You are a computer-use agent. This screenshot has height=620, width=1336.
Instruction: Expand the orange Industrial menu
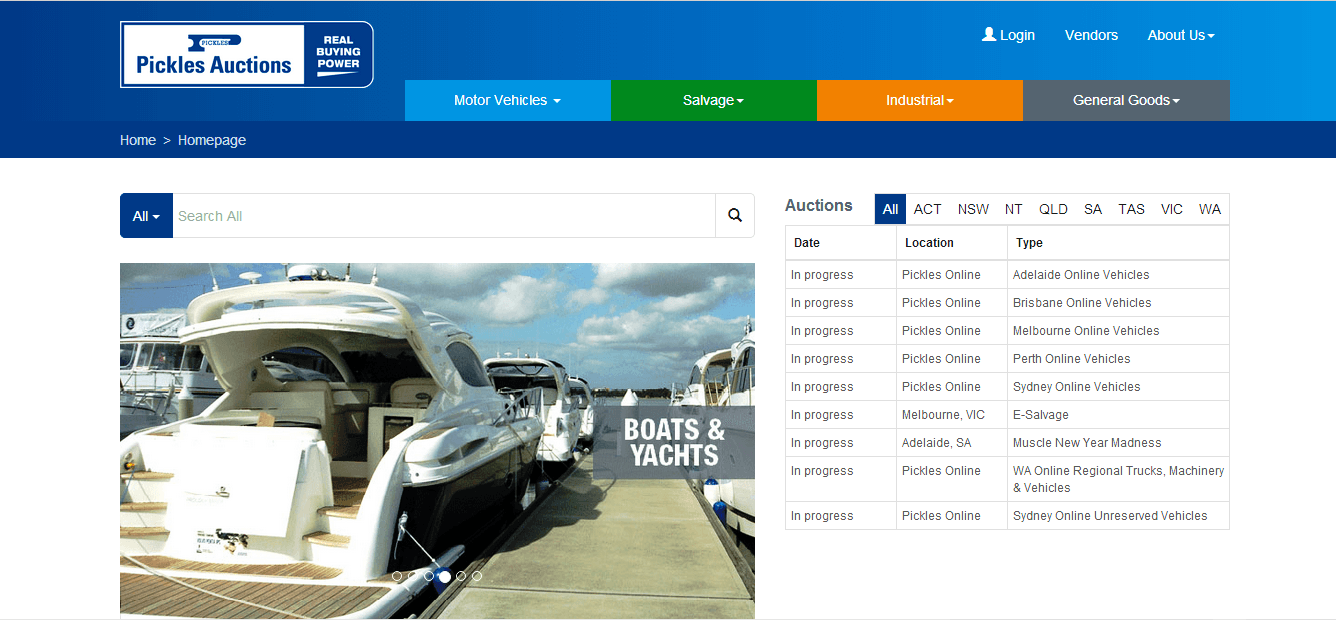(919, 100)
